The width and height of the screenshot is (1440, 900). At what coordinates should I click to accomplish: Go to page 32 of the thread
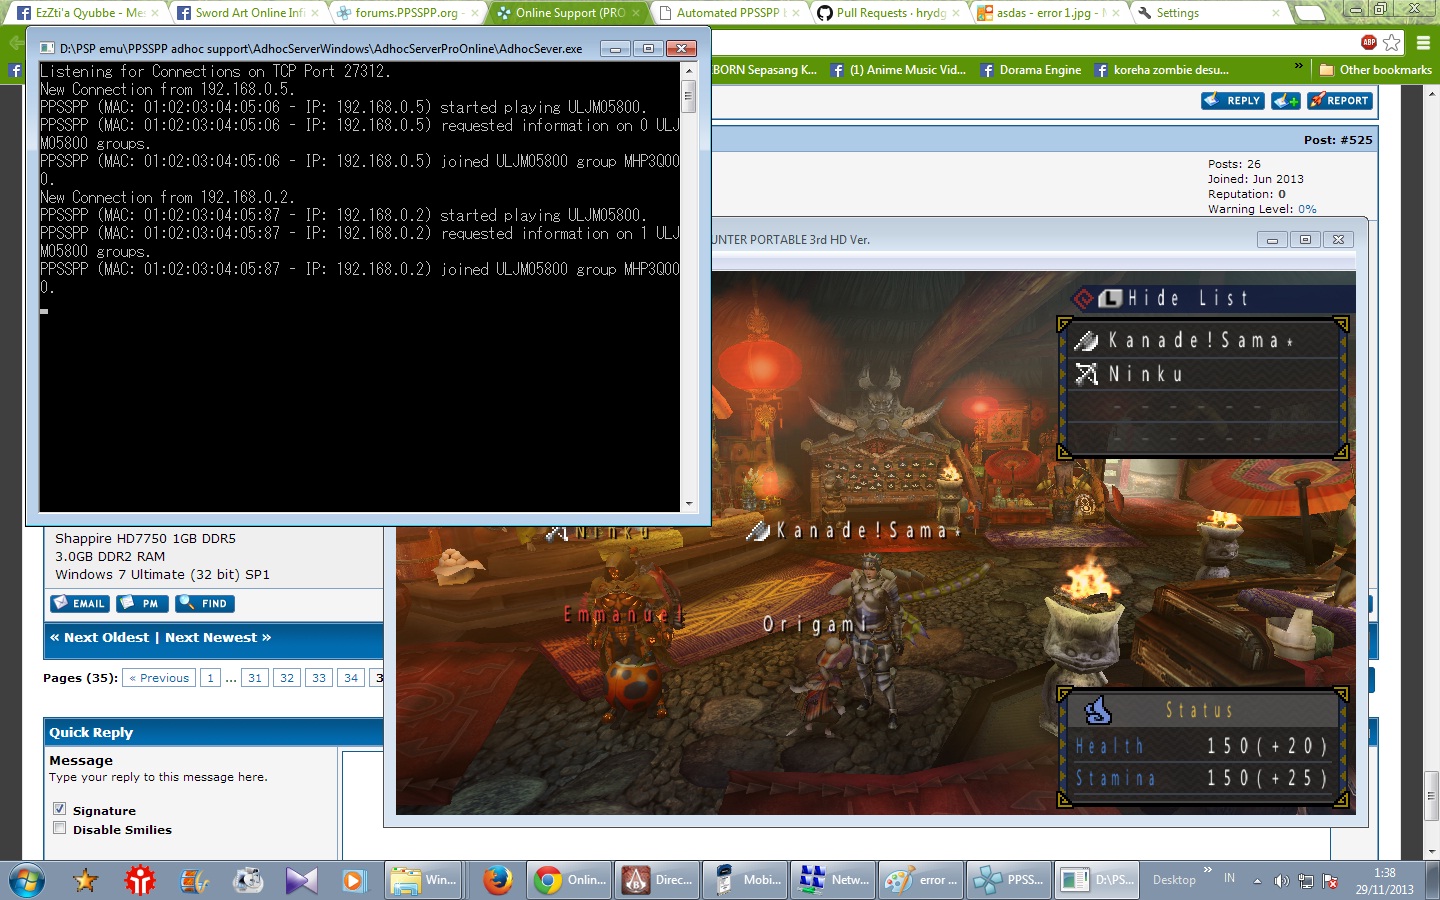click(x=287, y=678)
